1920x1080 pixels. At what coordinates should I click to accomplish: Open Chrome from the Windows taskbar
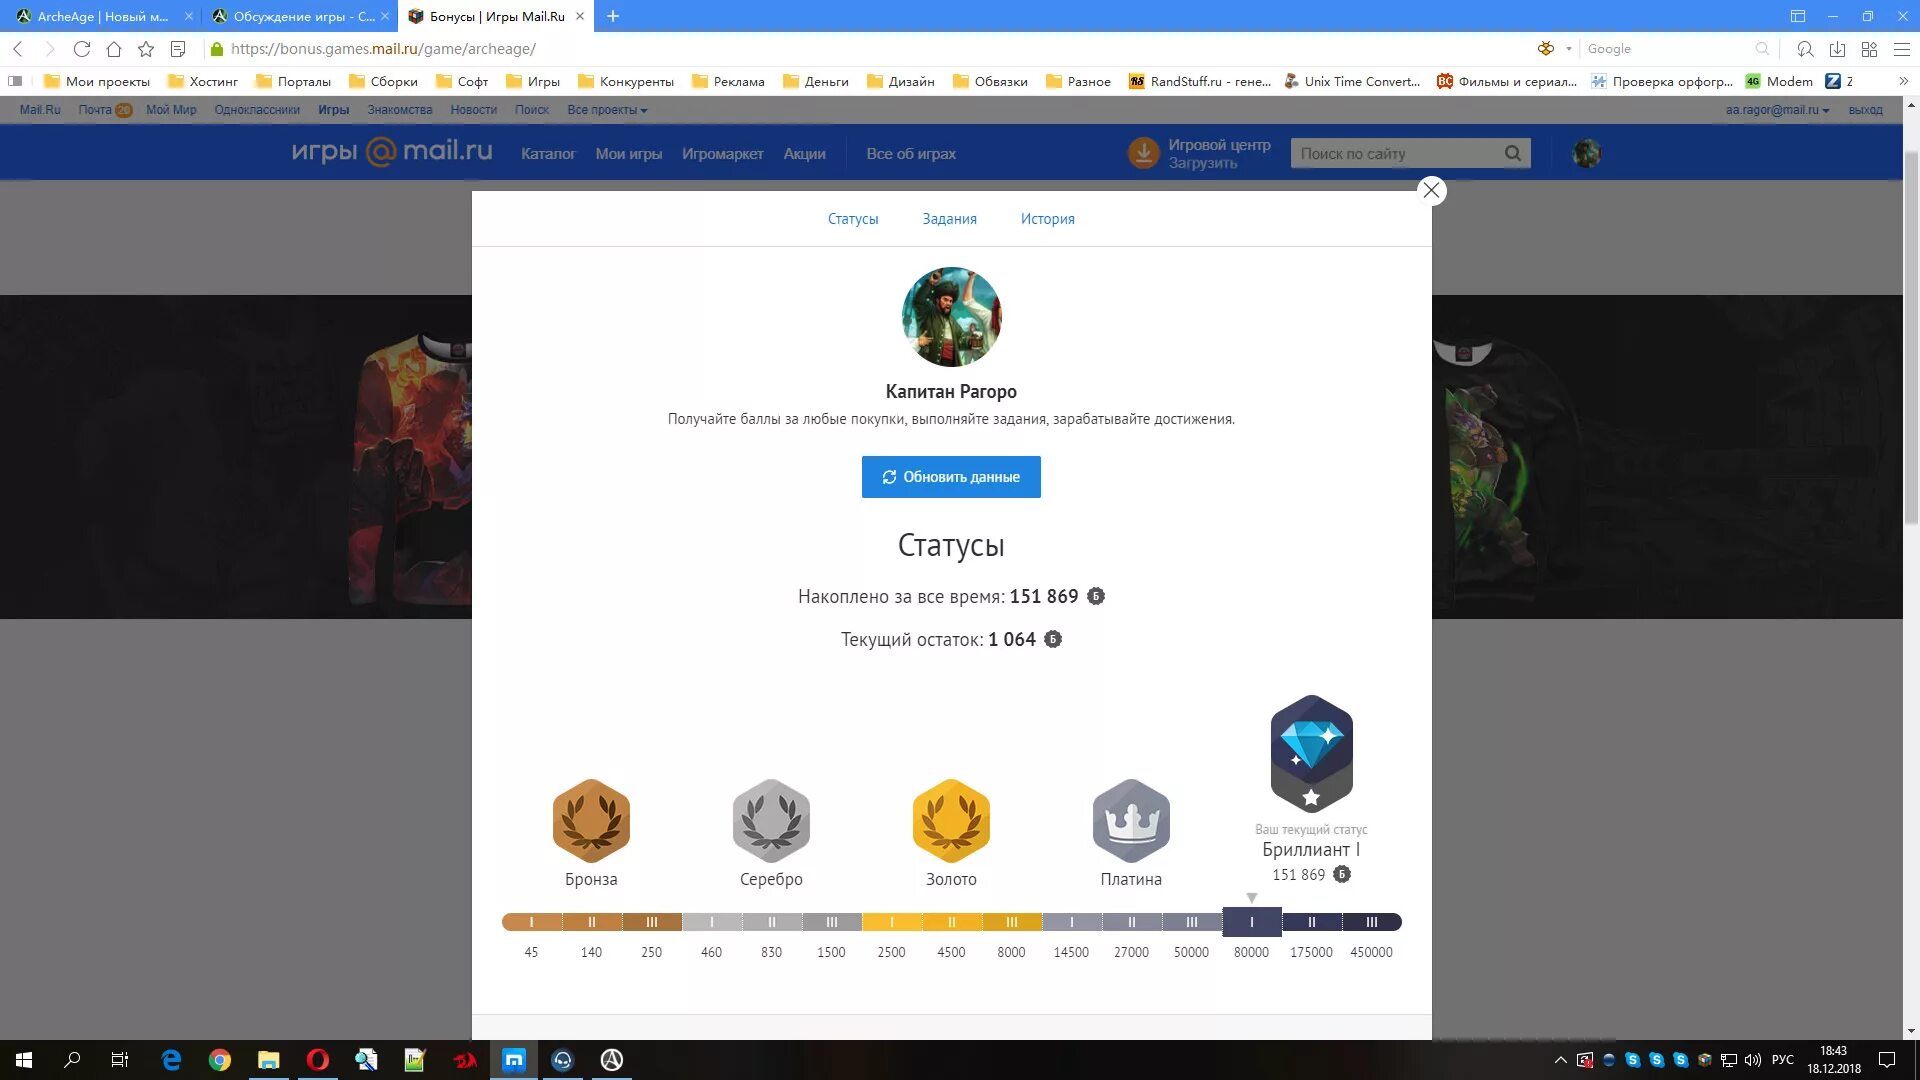click(x=220, y=1060)
